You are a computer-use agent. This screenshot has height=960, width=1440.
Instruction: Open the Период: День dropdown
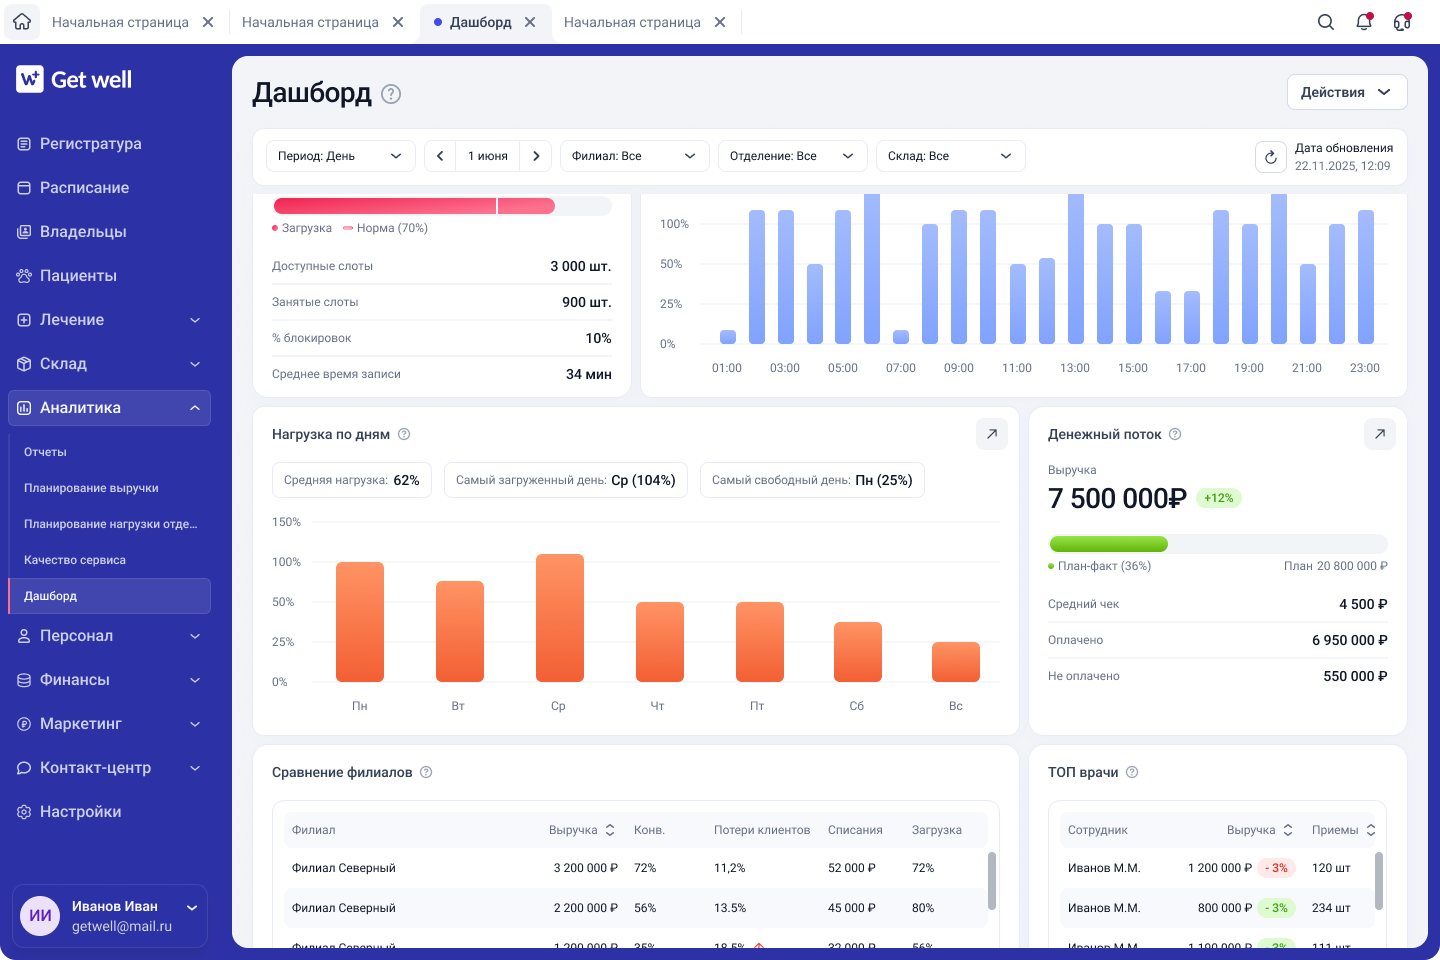340,156
